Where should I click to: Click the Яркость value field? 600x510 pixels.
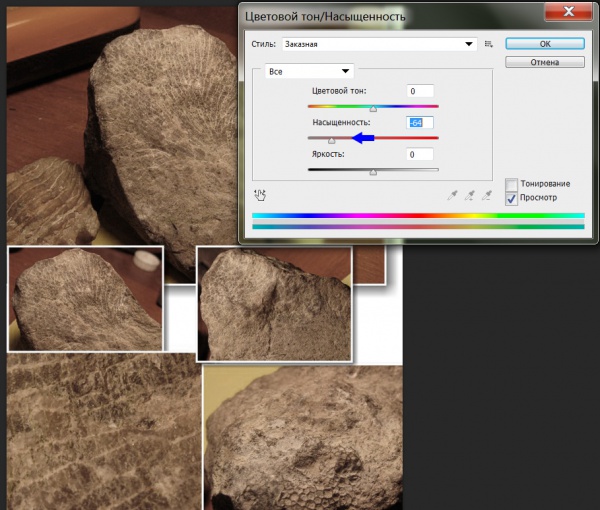tap(420, 154)
